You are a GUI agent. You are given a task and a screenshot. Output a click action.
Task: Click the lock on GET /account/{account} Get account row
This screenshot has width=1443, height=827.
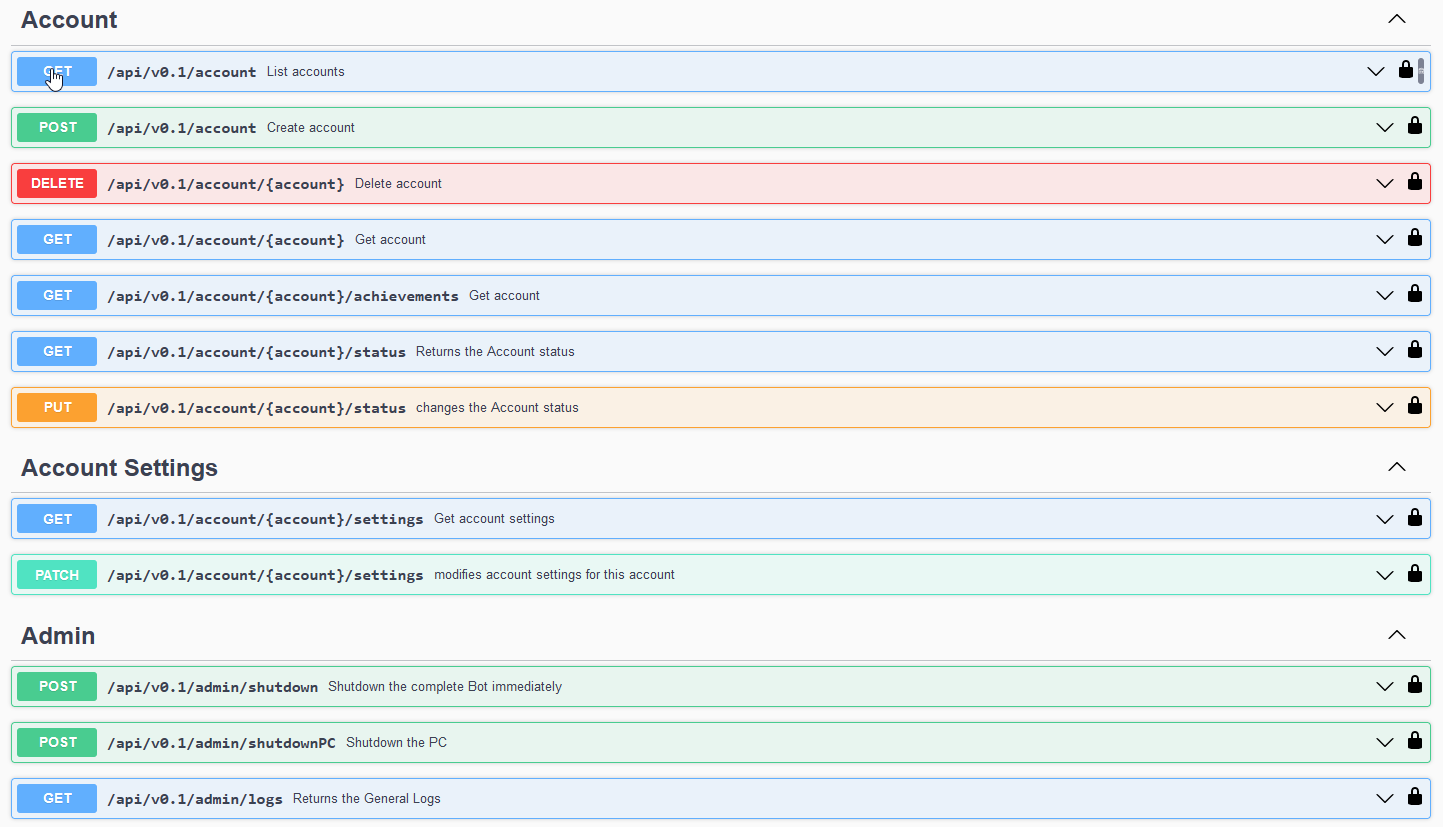pyautogui.click(x=1415, y=239)
